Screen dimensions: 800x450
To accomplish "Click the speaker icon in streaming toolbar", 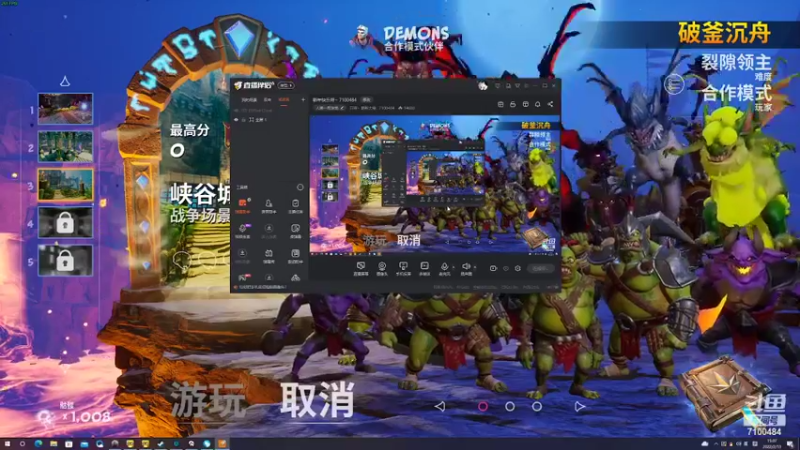I will pyautogui.click(x=465, y=268).
